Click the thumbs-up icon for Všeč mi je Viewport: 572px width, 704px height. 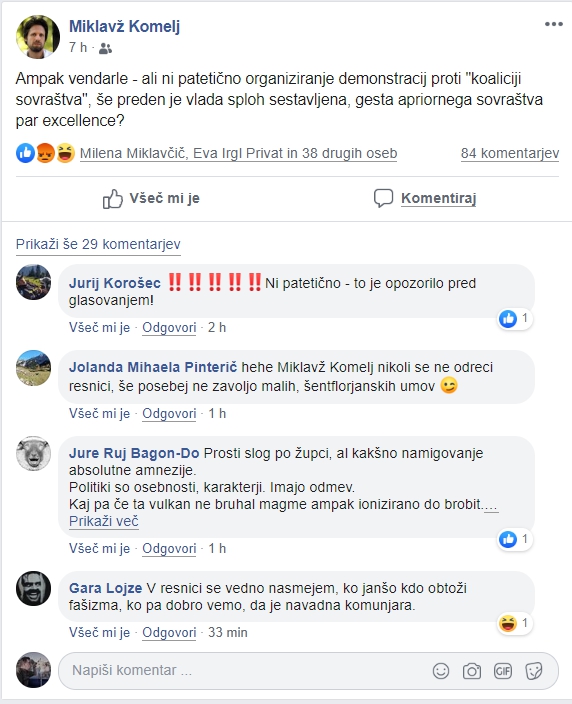coord(113,198)
